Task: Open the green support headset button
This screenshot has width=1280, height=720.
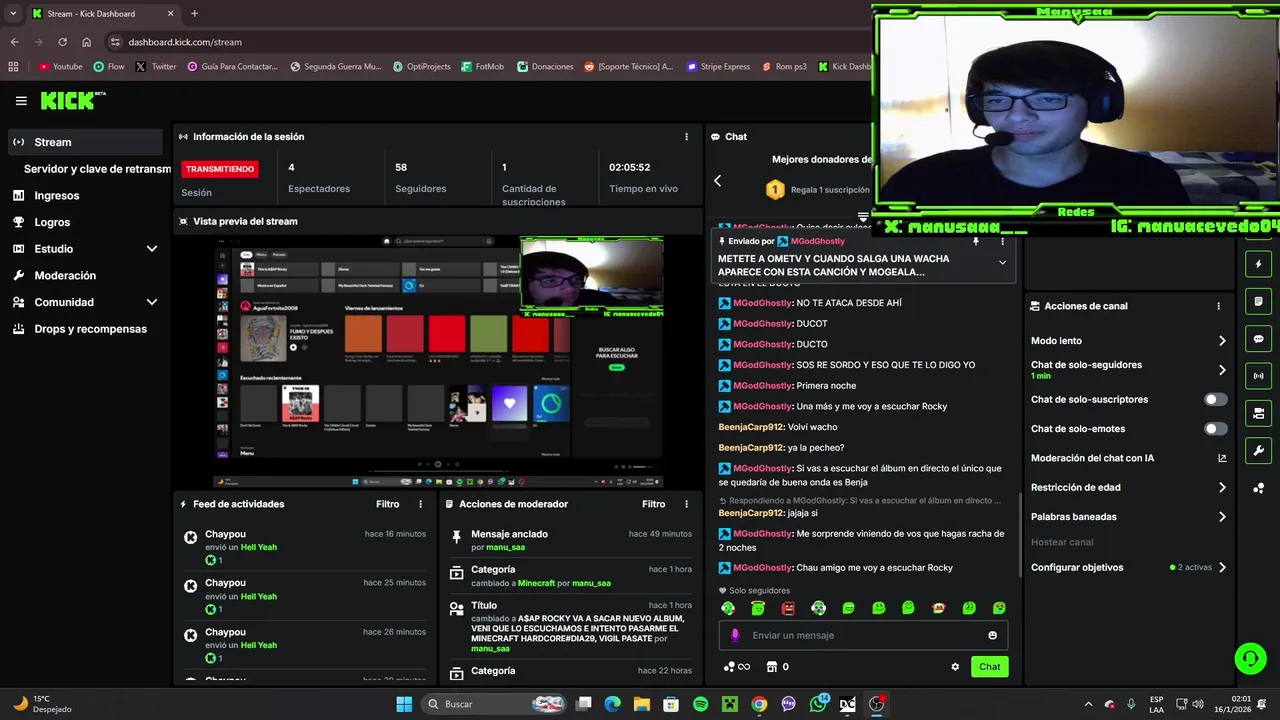Action: click(1250, 658)
